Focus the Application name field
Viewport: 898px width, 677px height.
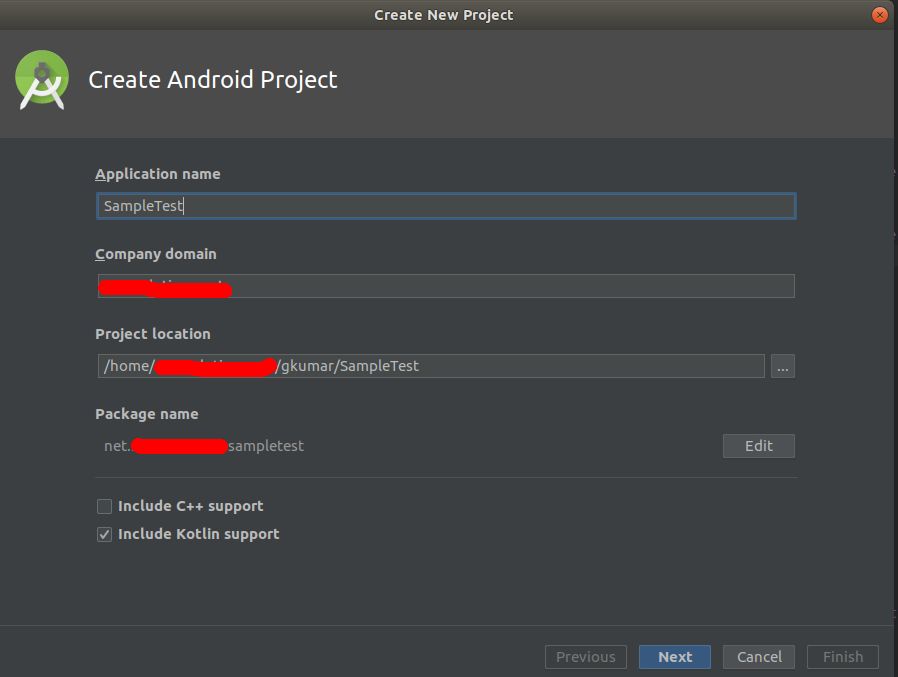(x=446, y=206)
